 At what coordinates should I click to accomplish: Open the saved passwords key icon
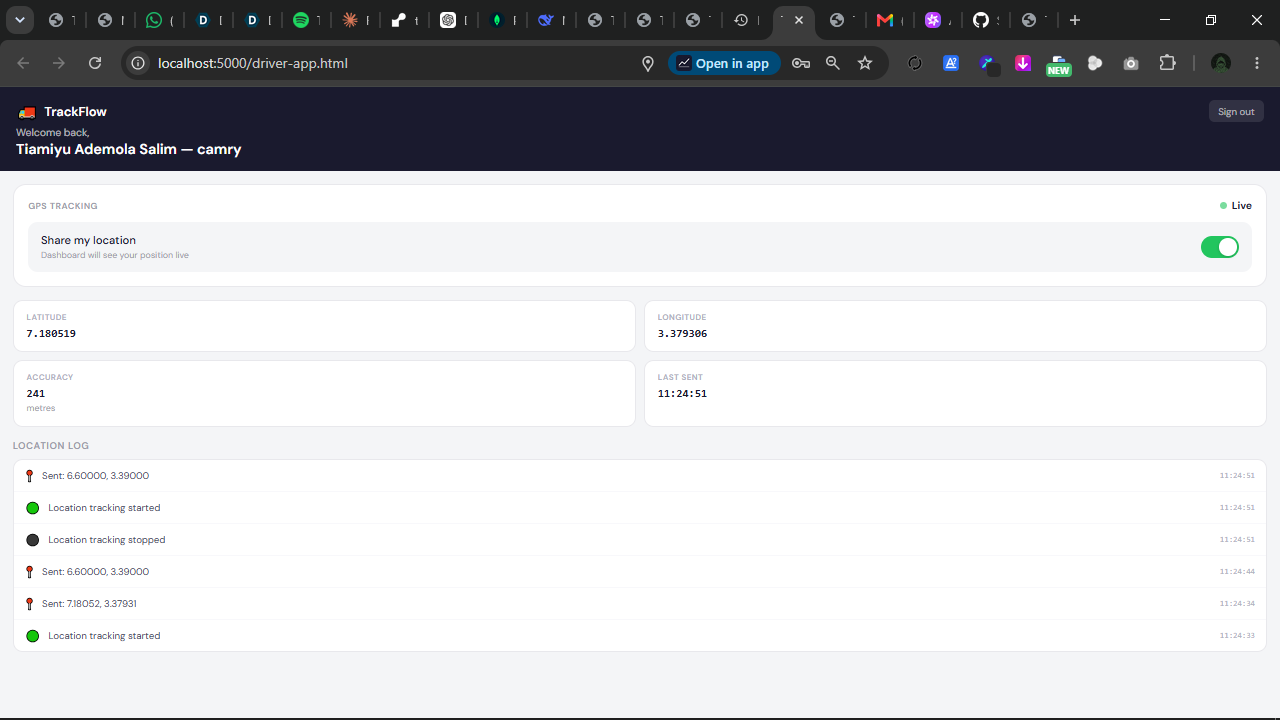click(800, 63)
